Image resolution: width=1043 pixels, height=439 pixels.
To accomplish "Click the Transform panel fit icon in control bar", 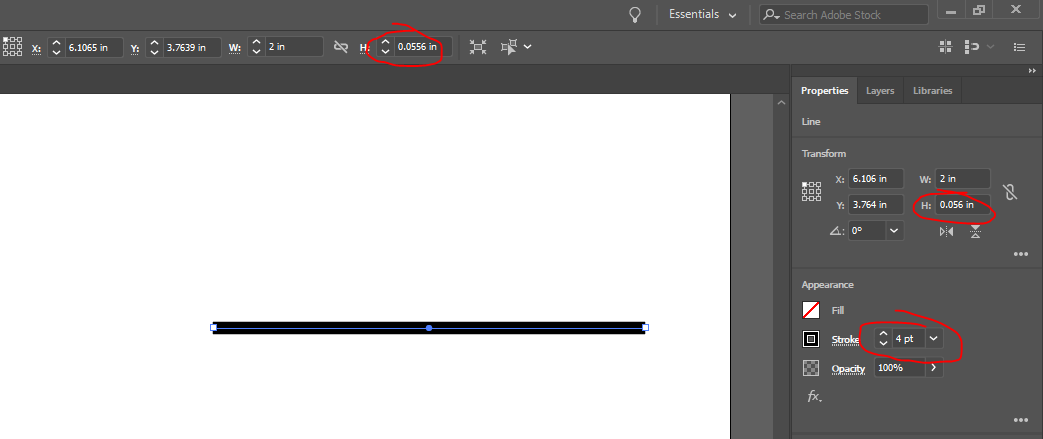I will pyautogui.click(x=478, y=47).
